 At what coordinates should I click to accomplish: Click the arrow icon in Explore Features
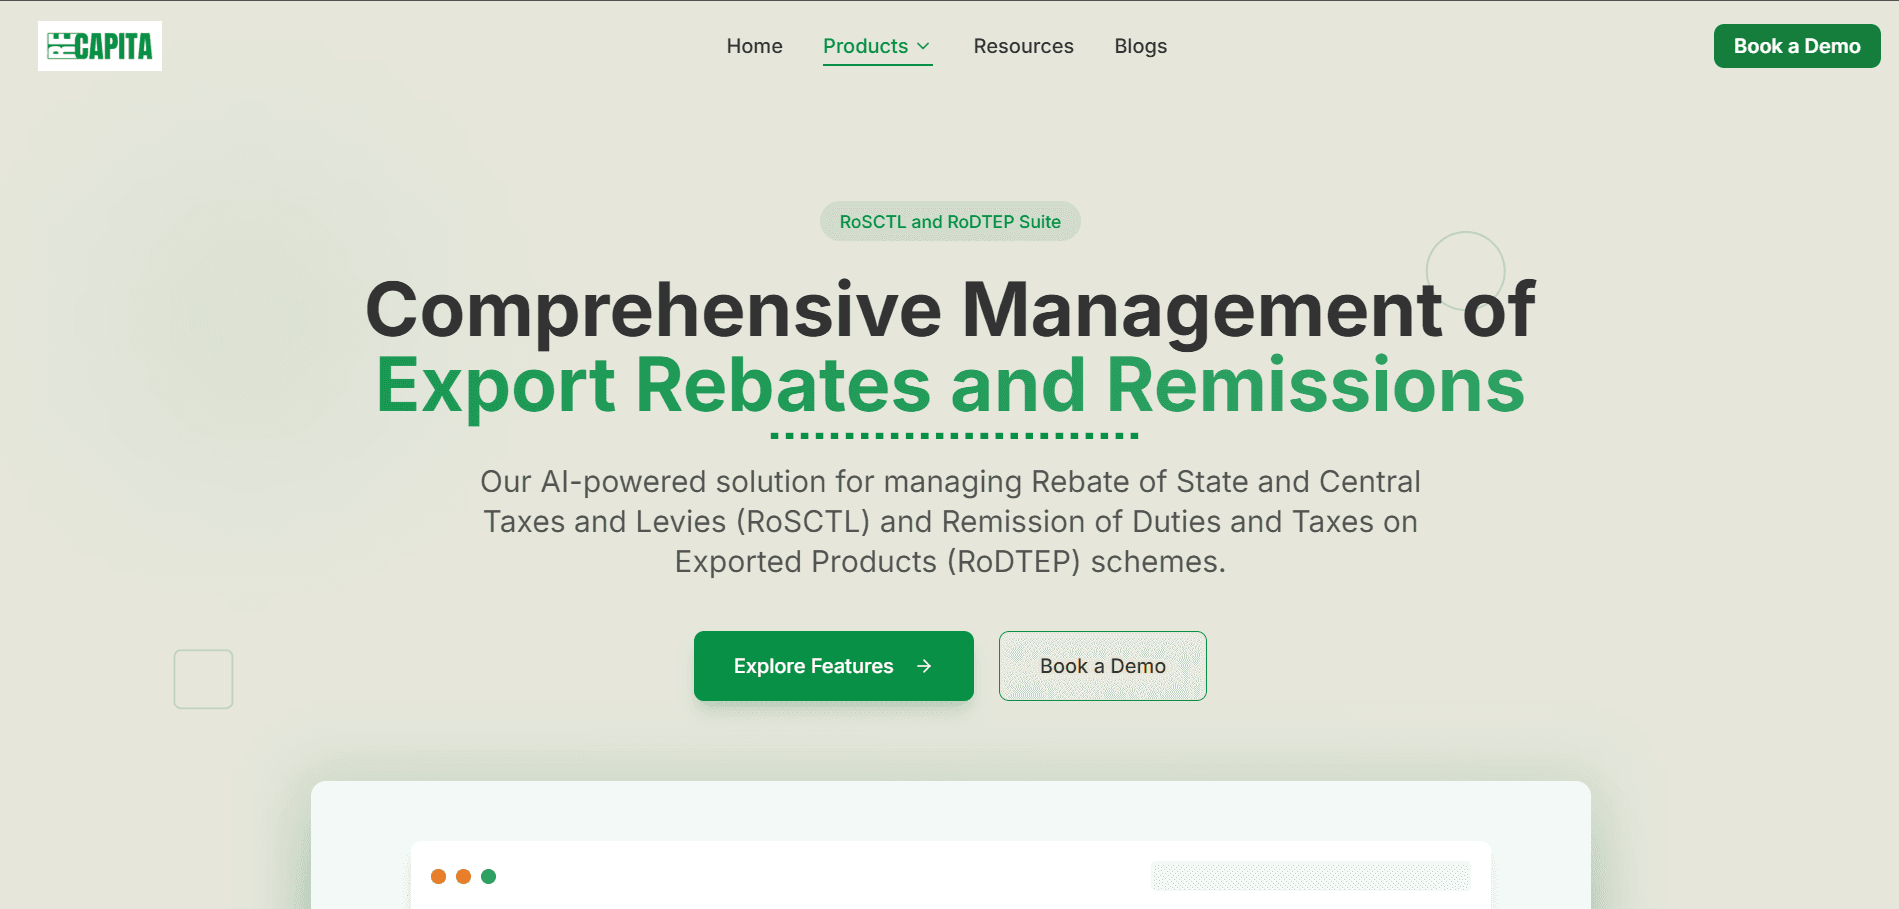pyautogui.click(x=924, y=666)
